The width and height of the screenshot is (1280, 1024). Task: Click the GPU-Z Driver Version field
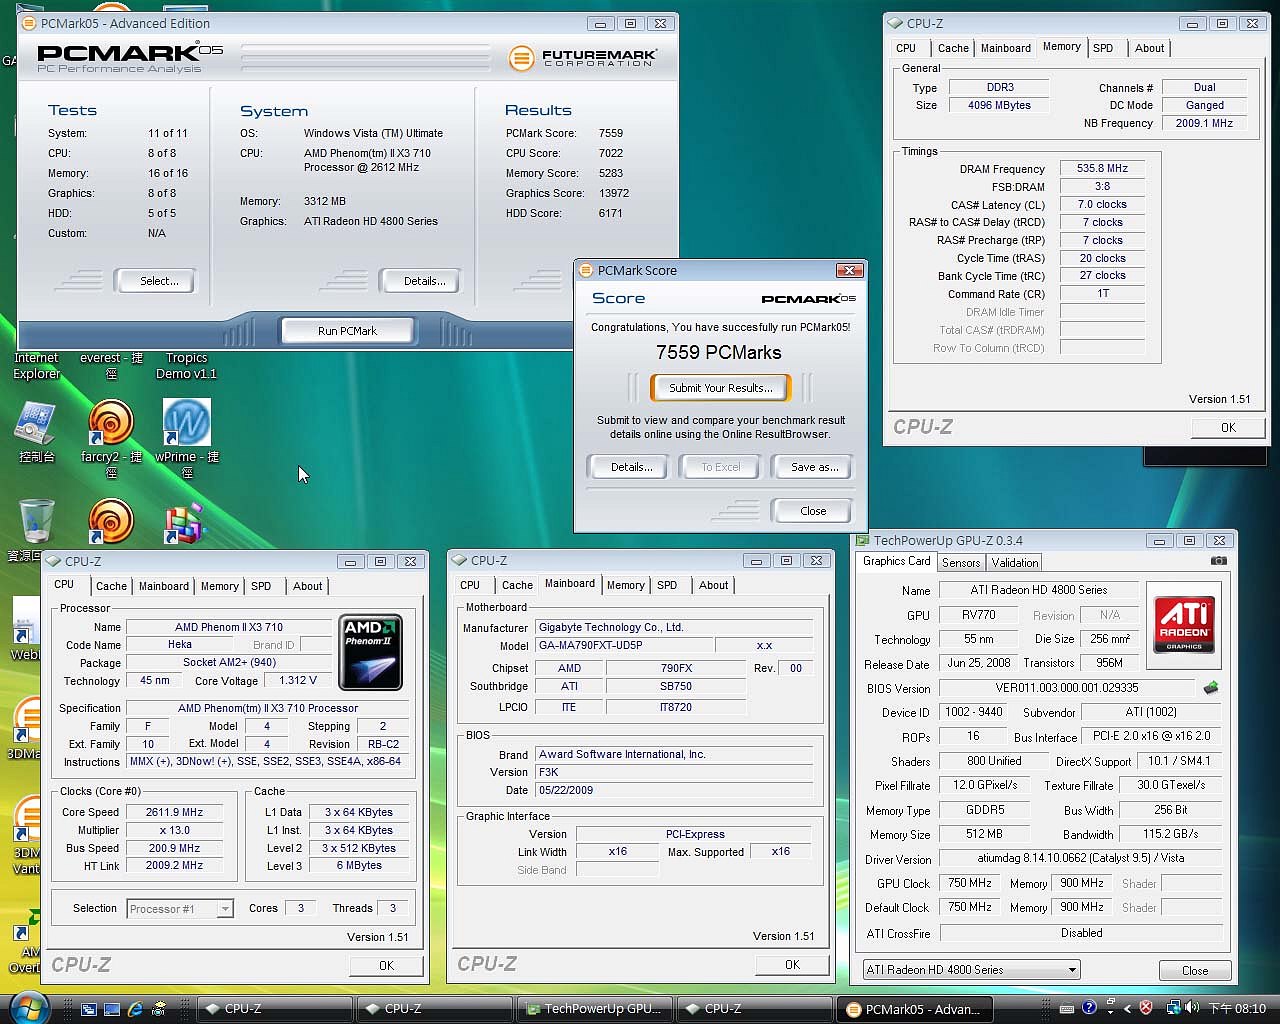point(1081,858)
